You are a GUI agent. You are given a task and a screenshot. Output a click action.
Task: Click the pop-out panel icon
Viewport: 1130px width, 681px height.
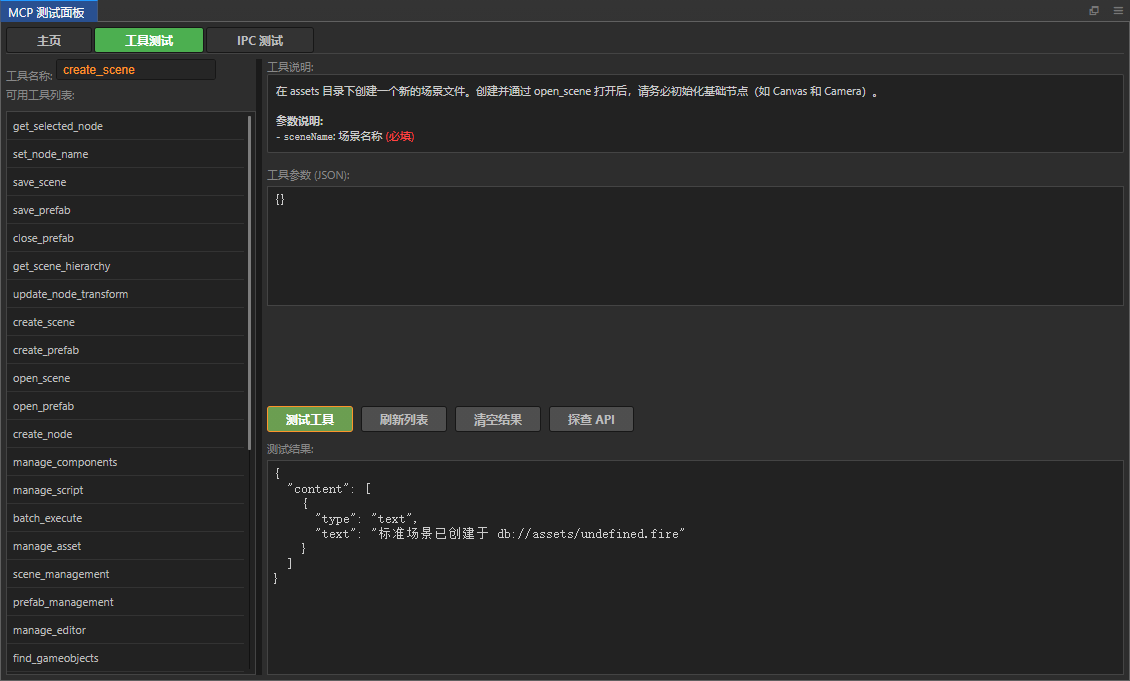coord(1094,10)
